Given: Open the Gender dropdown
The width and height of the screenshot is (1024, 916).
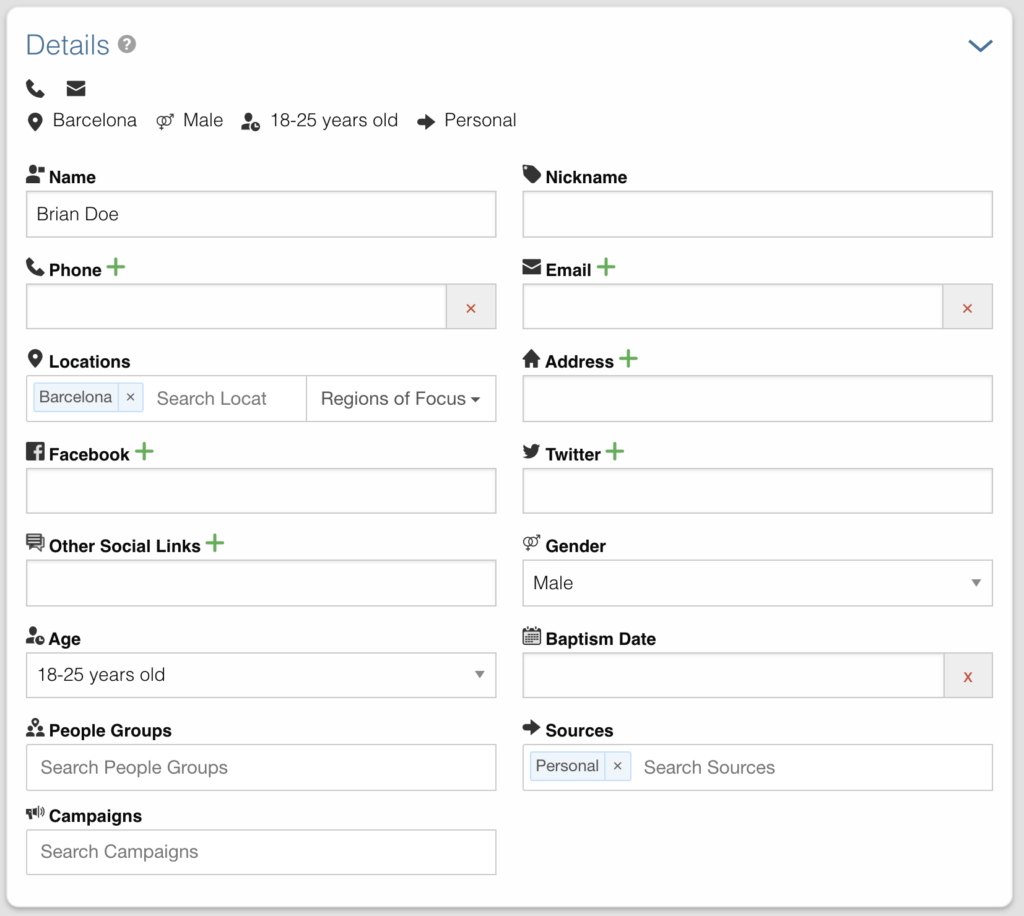Looking at the screenshot, I should [758, 583].
